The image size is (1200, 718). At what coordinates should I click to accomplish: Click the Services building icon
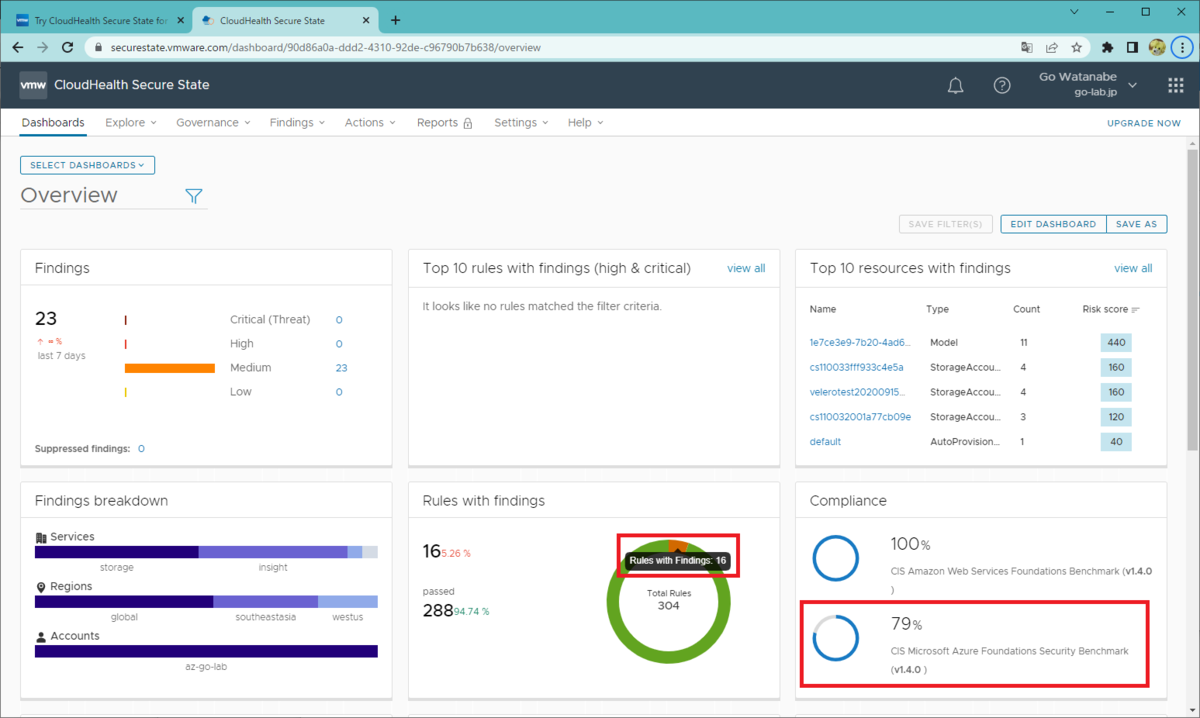click(41, 537)
